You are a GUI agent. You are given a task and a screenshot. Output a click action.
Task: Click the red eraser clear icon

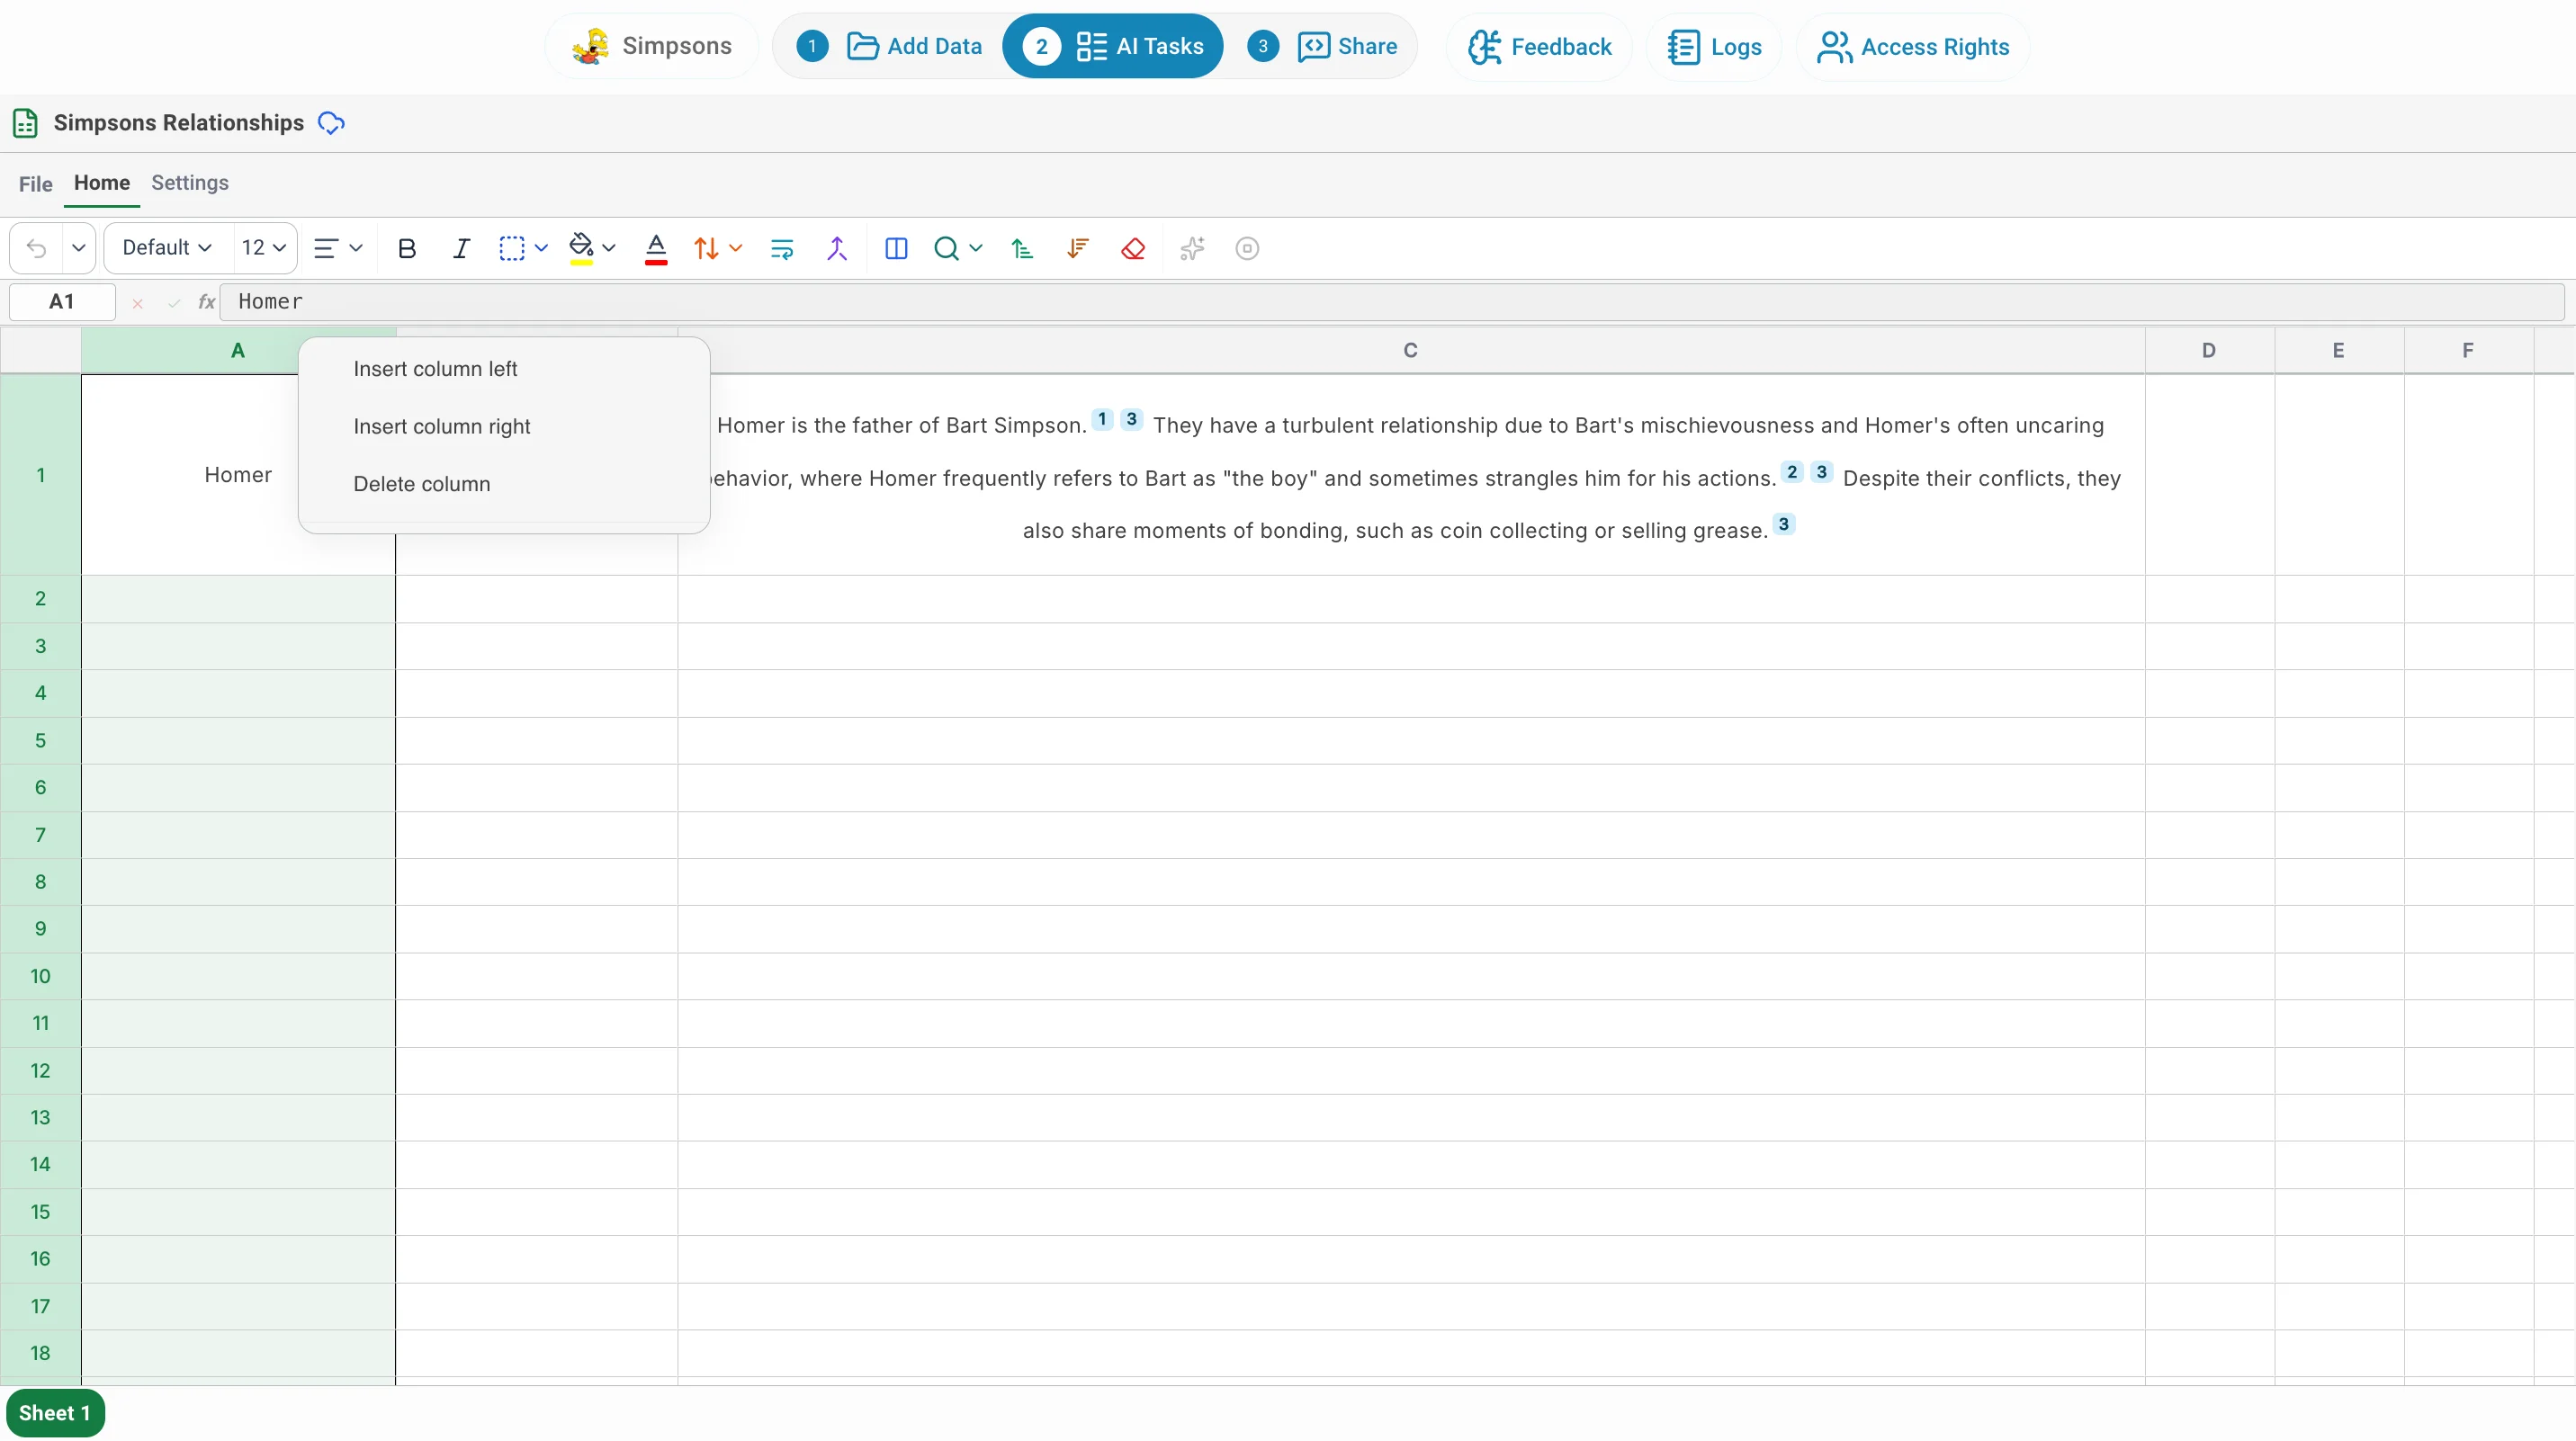pos(1133,248)
